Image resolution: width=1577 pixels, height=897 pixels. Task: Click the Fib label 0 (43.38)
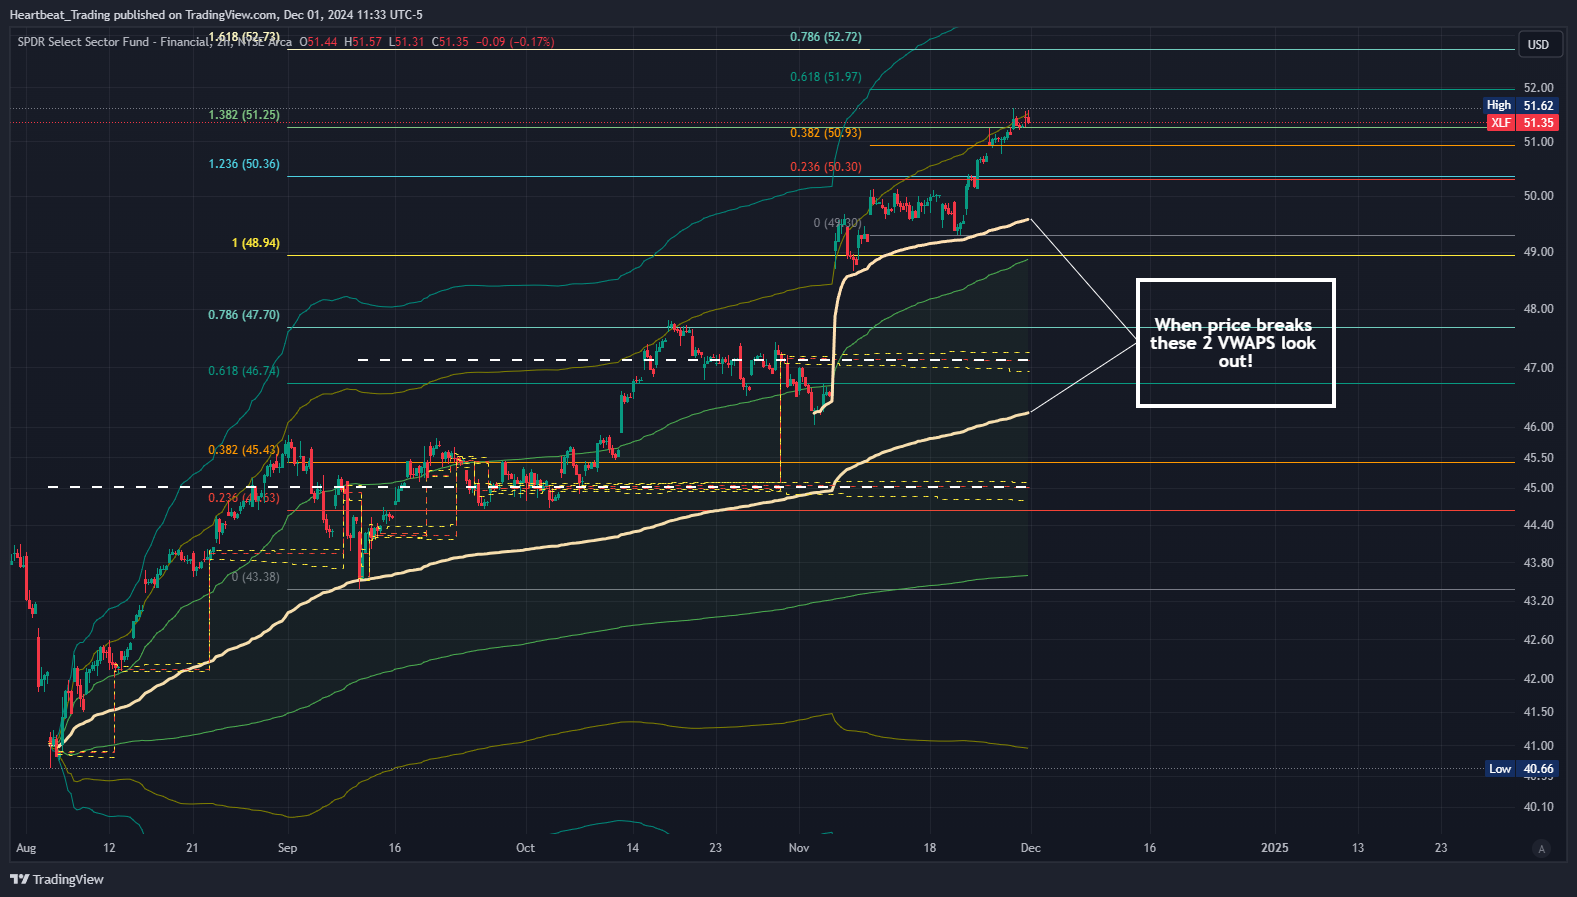coord(256,577)
